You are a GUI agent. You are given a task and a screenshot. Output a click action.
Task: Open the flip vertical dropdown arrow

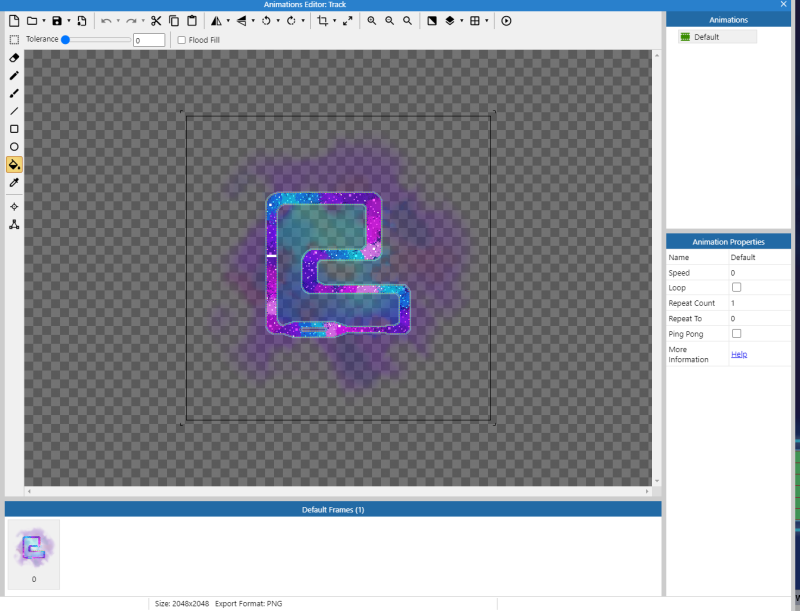(x=253, y=21)
